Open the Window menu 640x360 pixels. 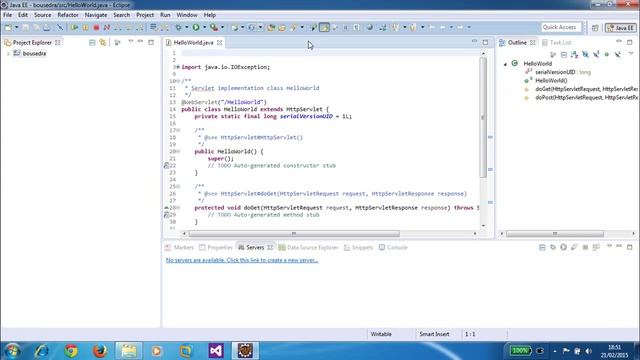[187, 15]
